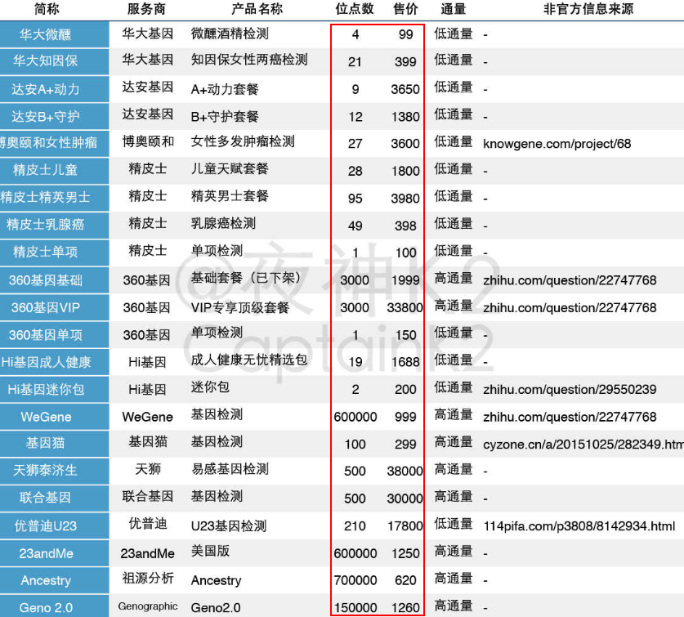The image size is (684, 617).
Task: Select the 华大知因保 row label
Action: 55,62
